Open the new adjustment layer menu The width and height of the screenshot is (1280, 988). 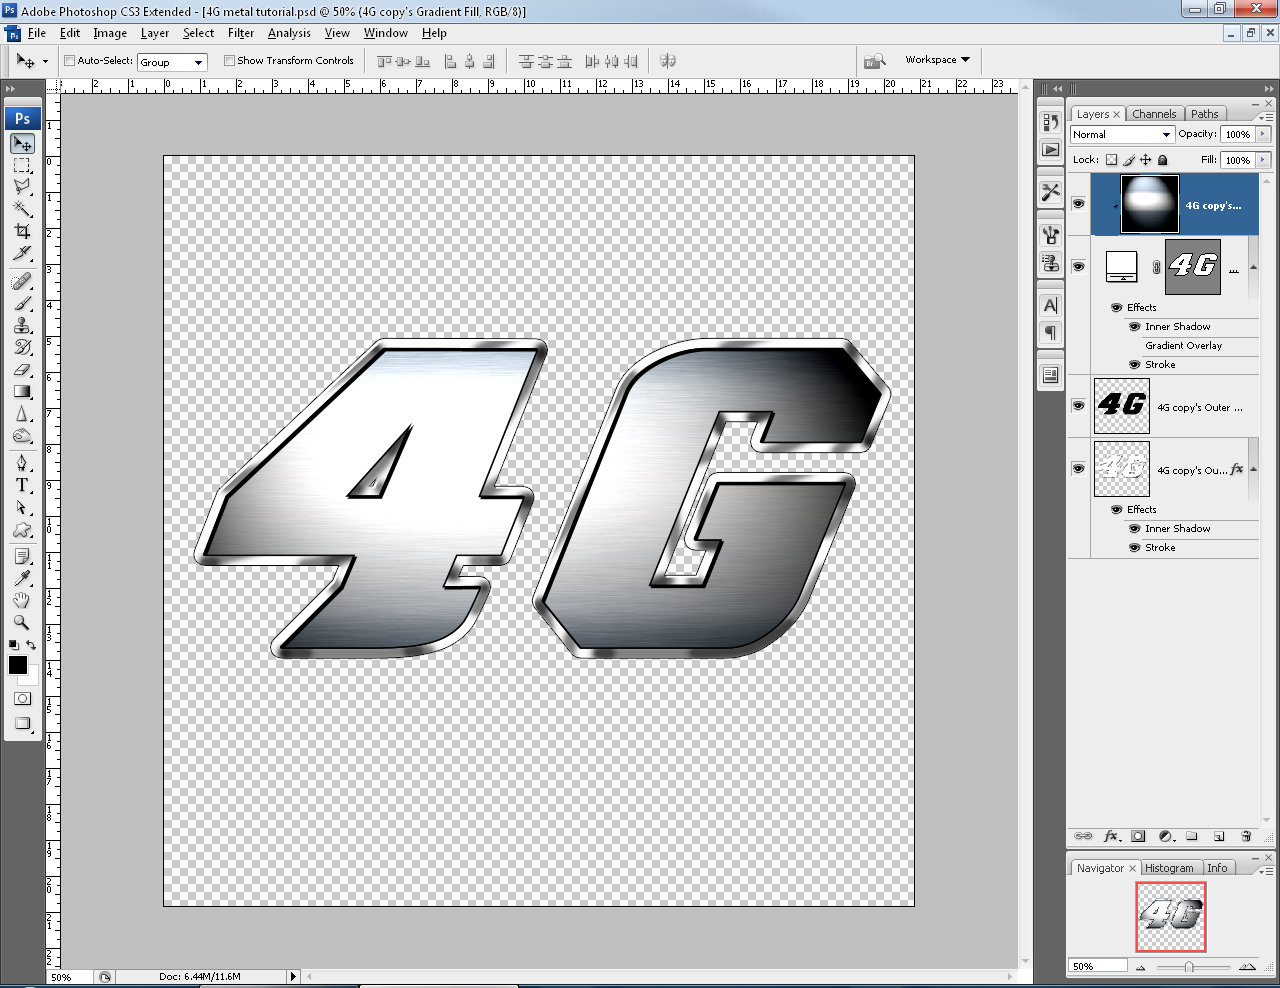coord(1165,836)
